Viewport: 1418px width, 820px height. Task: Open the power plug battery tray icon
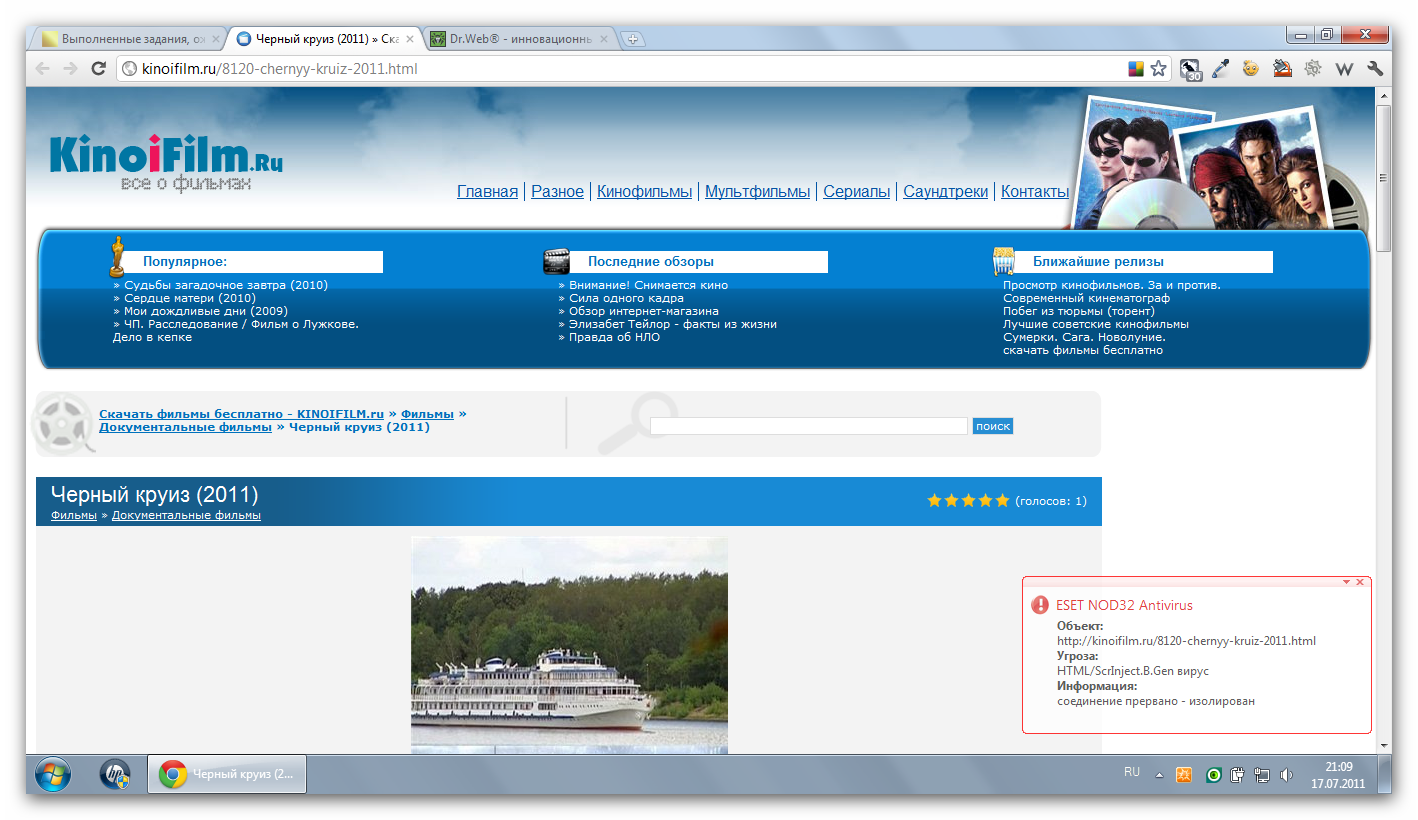(x=1237, y=774)
